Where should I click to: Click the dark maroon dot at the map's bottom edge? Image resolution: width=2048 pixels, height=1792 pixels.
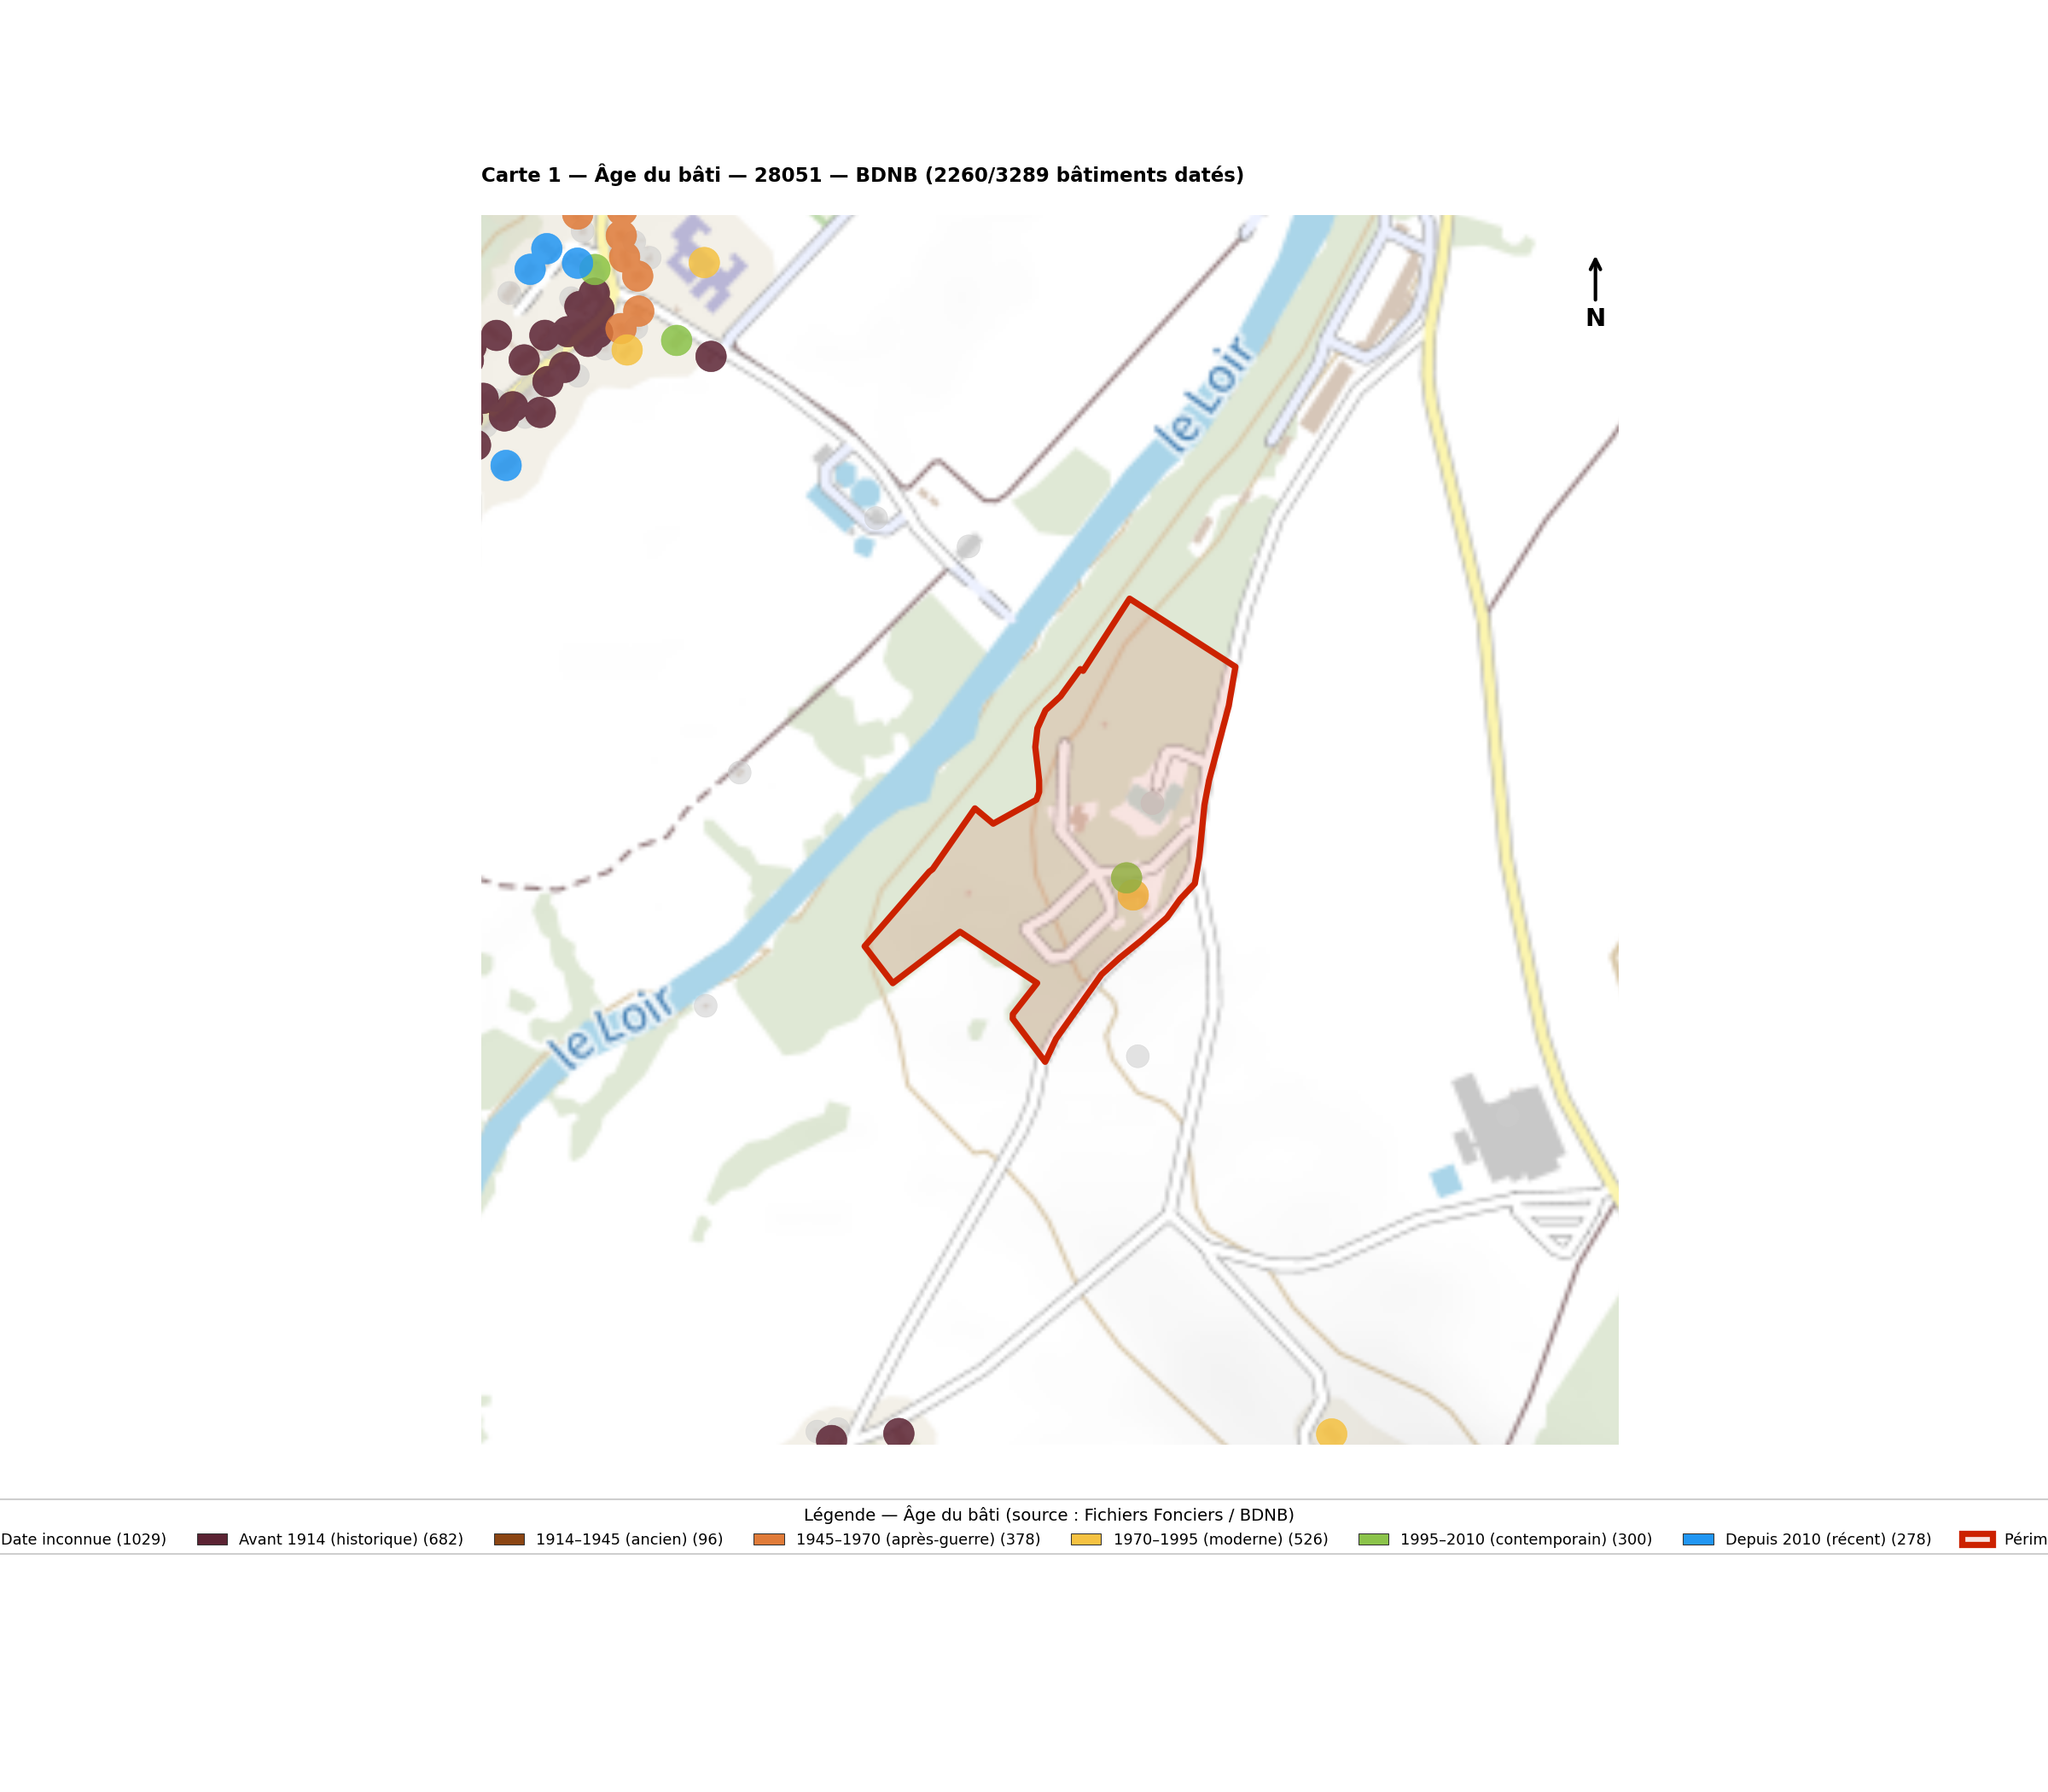point(899,1433)
